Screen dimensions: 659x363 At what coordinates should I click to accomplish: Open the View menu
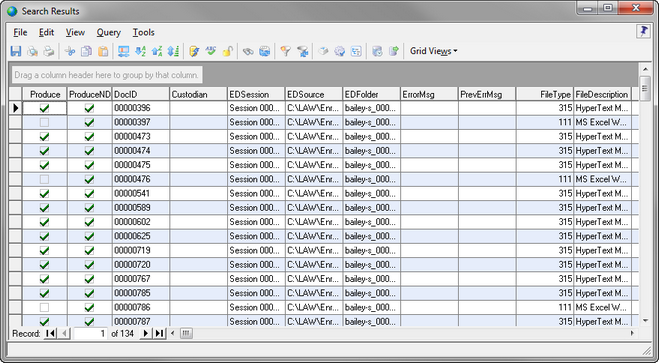(x=75, y=32)
